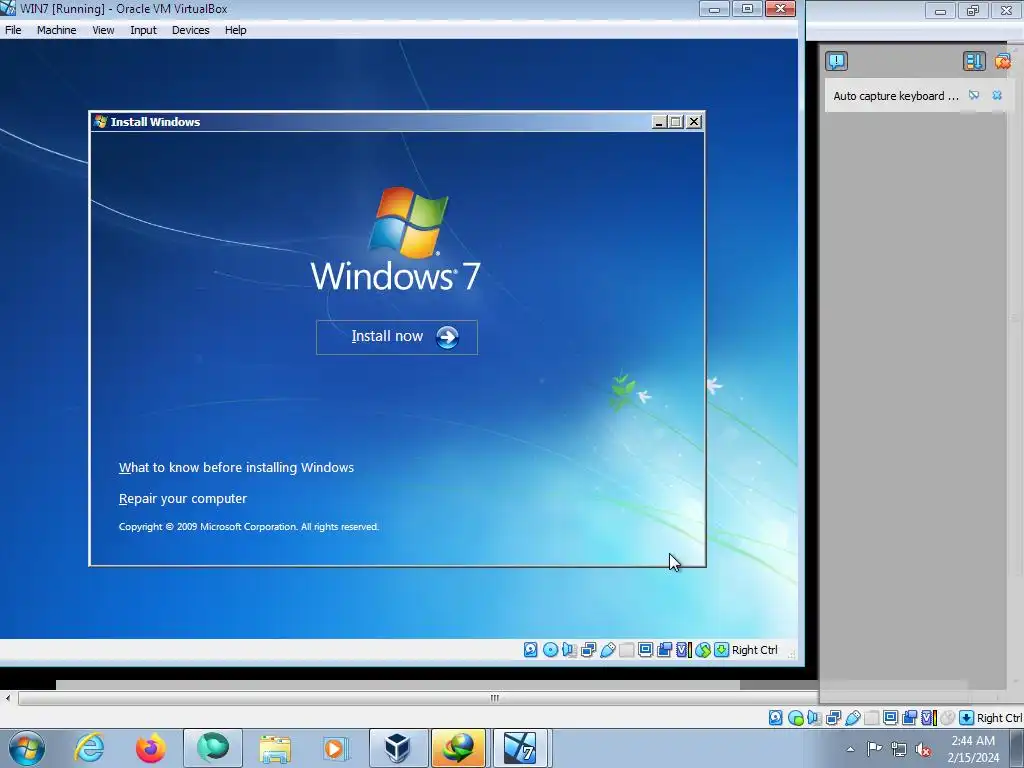1024x768 pixels.
Task: Click the don't-show-again icon on keyboard notification
Action: (974, 95)
